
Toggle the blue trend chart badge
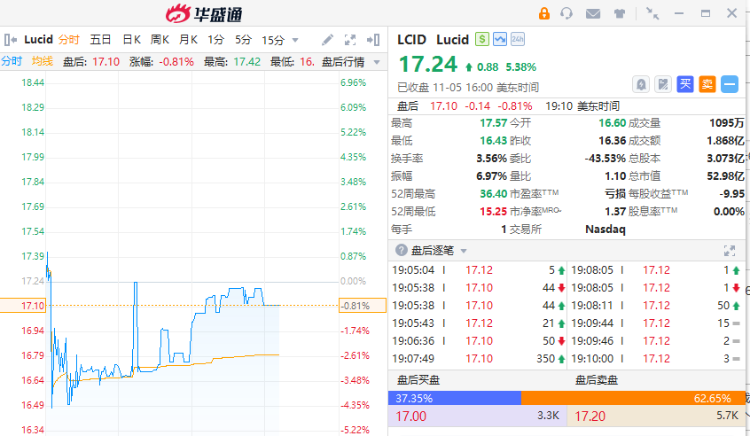pos(500,39)
